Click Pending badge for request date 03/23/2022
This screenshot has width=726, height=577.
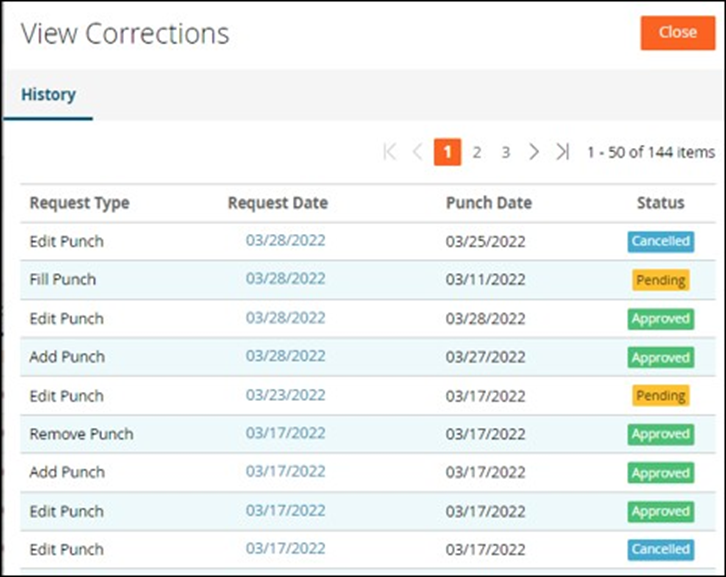[x=661, y=396]
